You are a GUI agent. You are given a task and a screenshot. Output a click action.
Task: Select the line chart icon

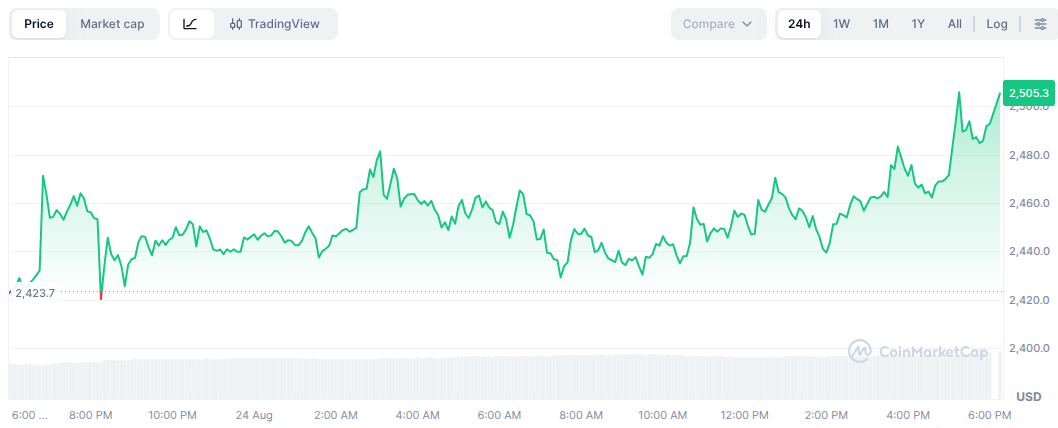191,24
